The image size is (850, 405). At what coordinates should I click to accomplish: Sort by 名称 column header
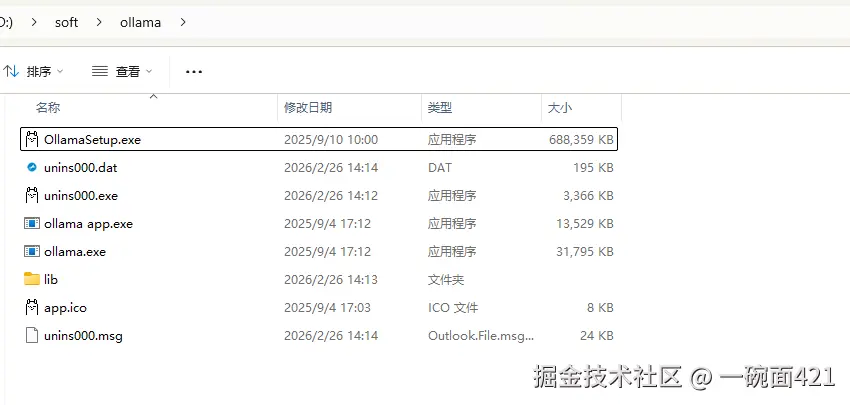48,107
